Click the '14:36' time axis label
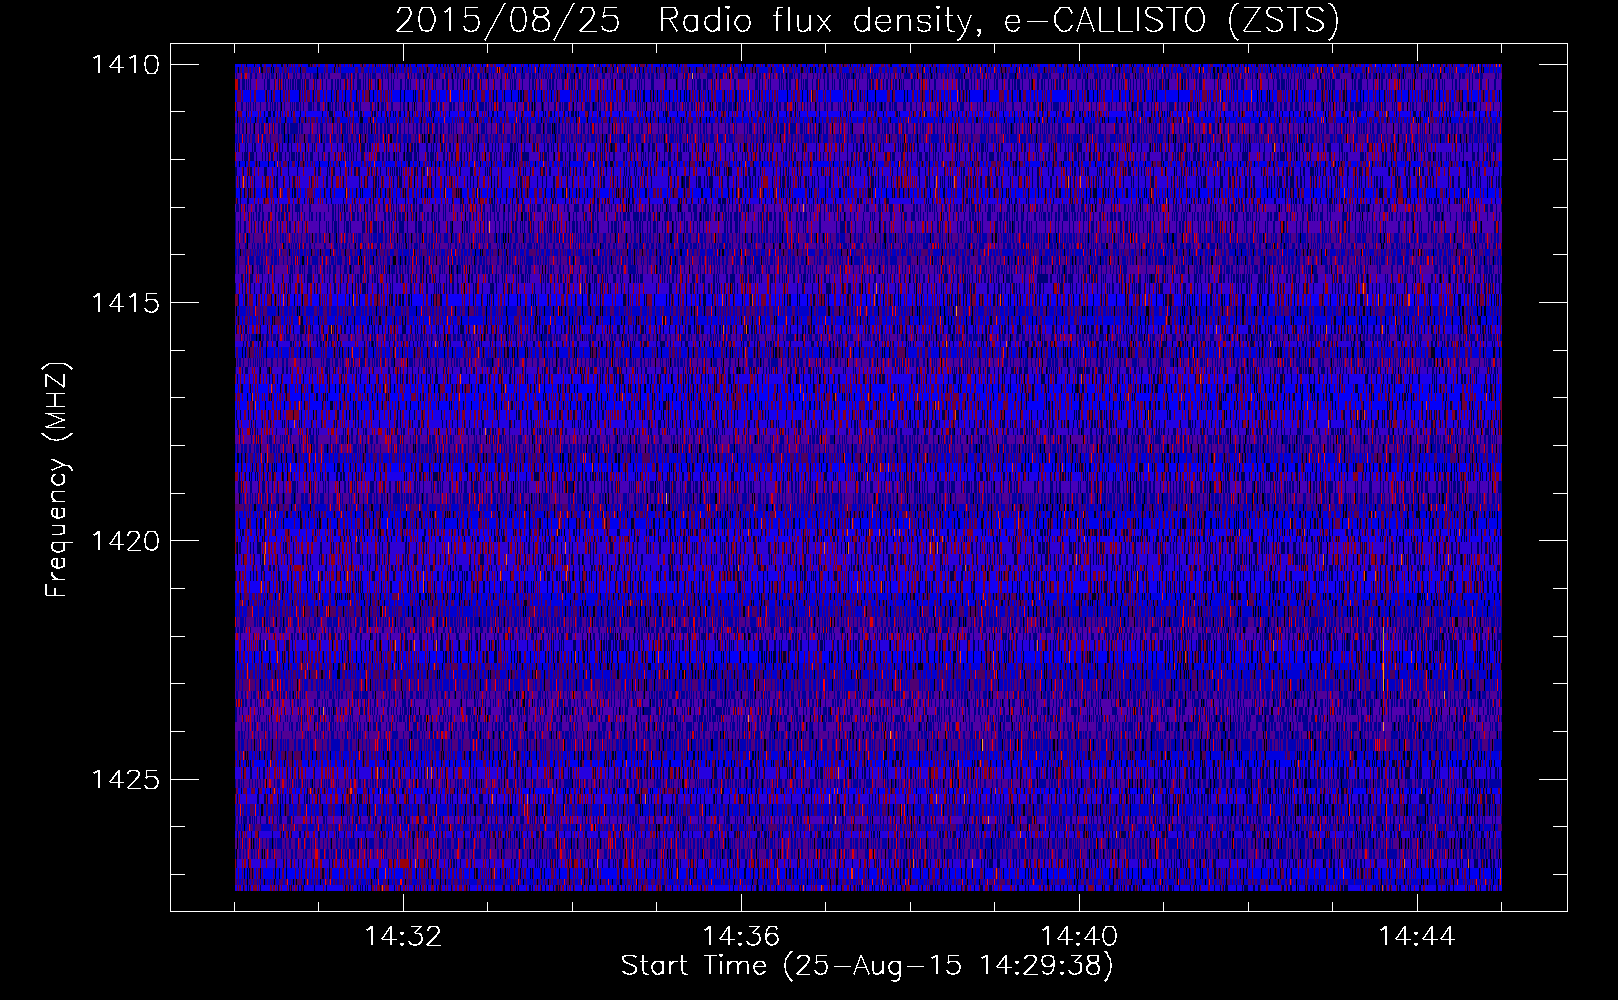The image size is (1618, 1000). [x=741, y=937]
